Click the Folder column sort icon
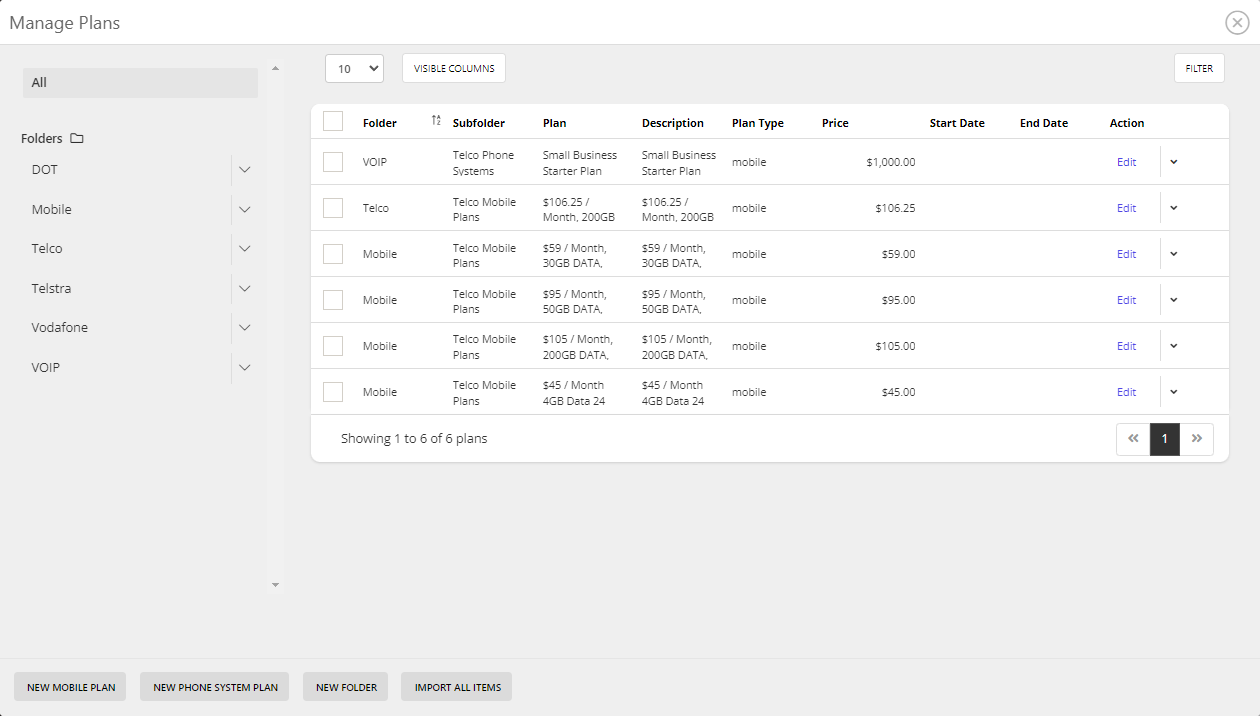Viewport: 1260px width, 716px height. (x=436, y=121)
